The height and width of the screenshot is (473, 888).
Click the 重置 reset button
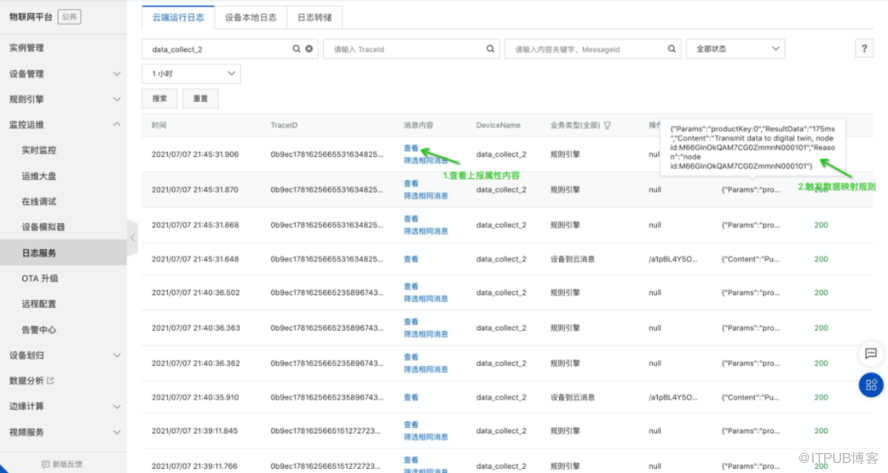[200, 99]
